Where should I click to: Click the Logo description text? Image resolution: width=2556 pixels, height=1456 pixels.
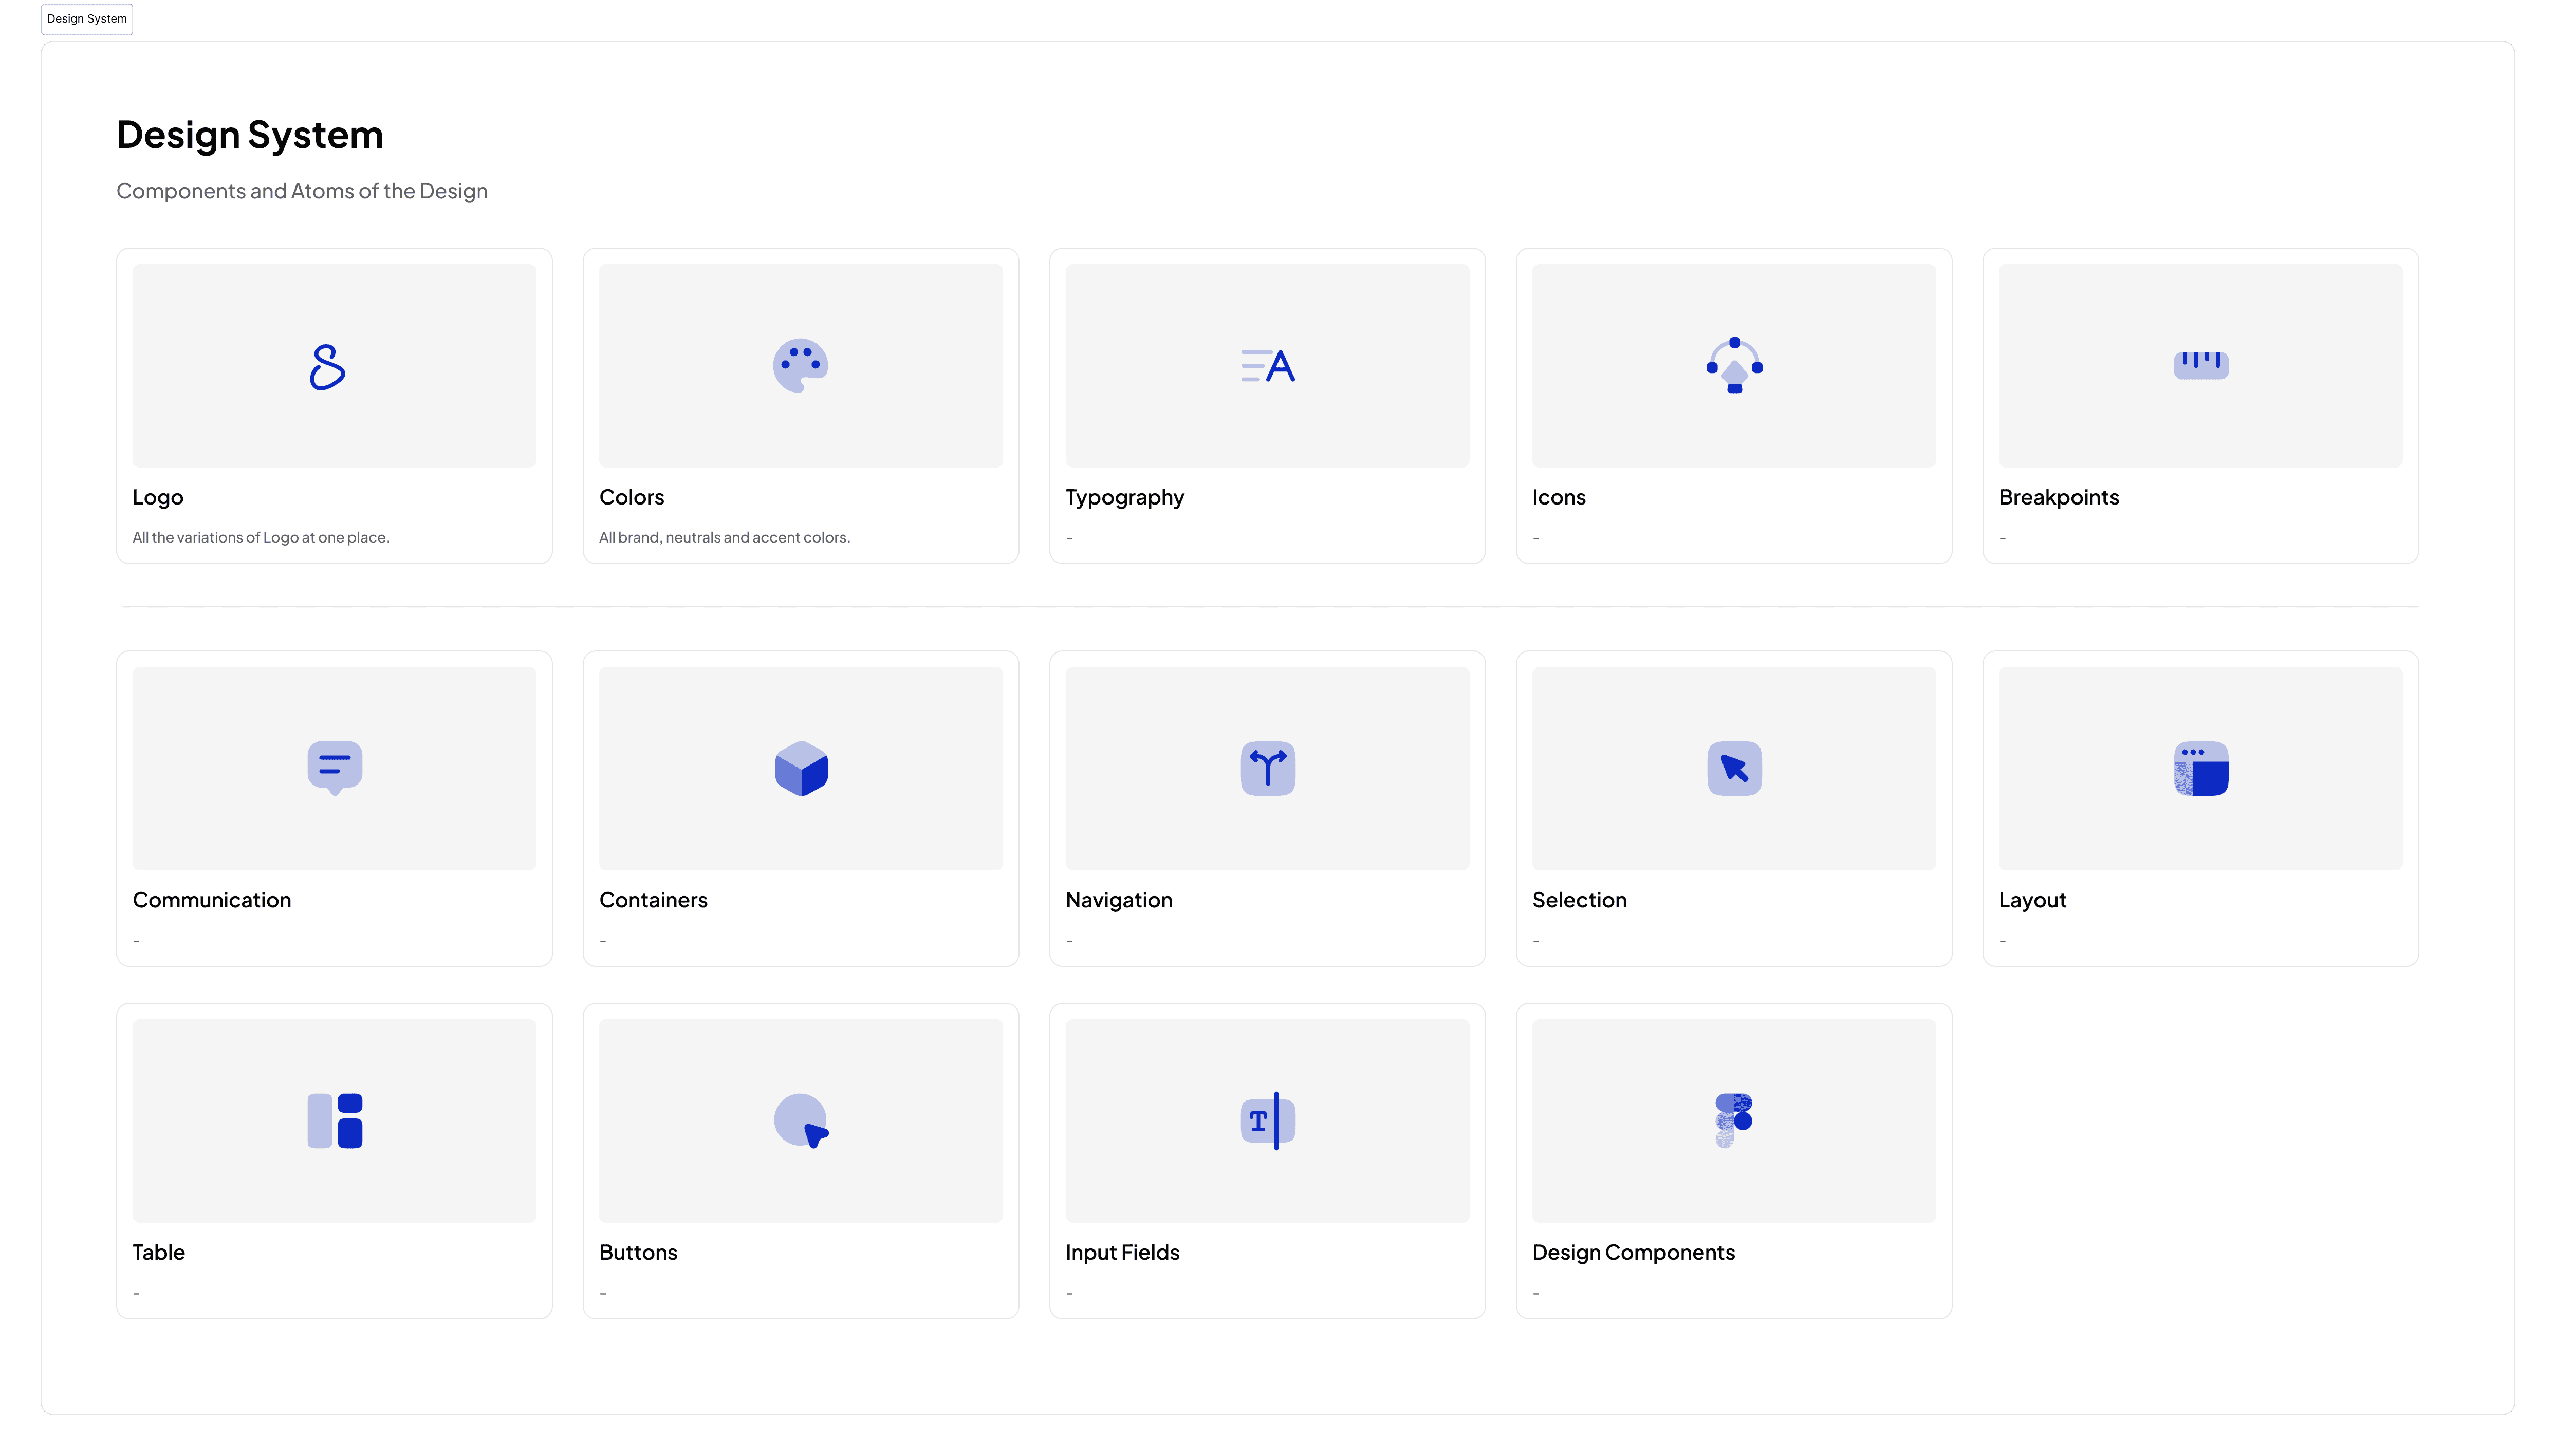[261, 538]
